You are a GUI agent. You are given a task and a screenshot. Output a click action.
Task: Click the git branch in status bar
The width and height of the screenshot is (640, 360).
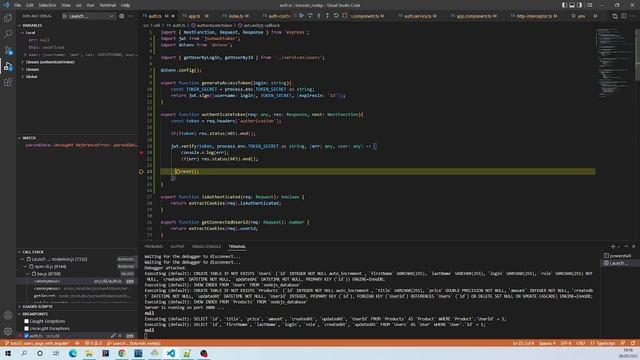(38, 343)
